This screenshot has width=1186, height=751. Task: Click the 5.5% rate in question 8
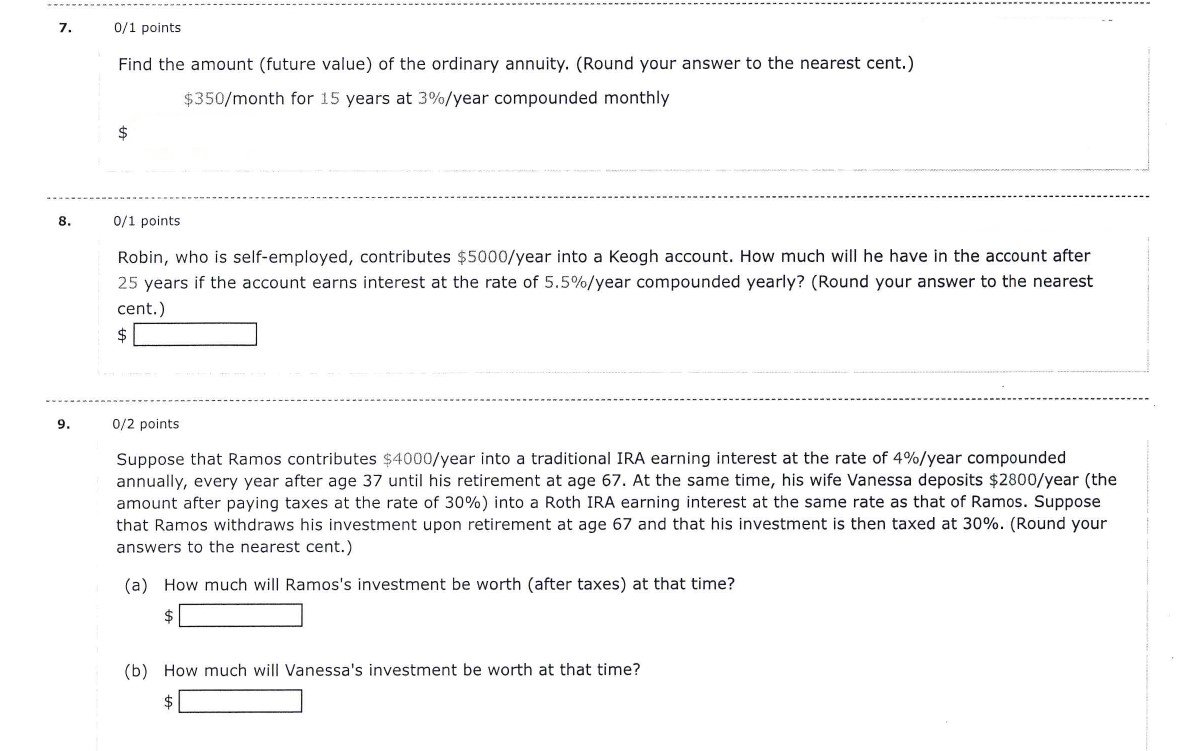(x=566, y=282)
